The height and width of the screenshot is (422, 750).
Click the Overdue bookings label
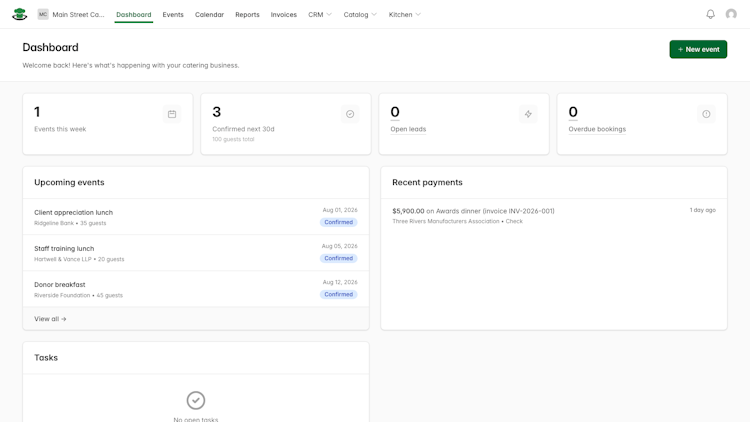pyautogui.click(x=597, y=129)
